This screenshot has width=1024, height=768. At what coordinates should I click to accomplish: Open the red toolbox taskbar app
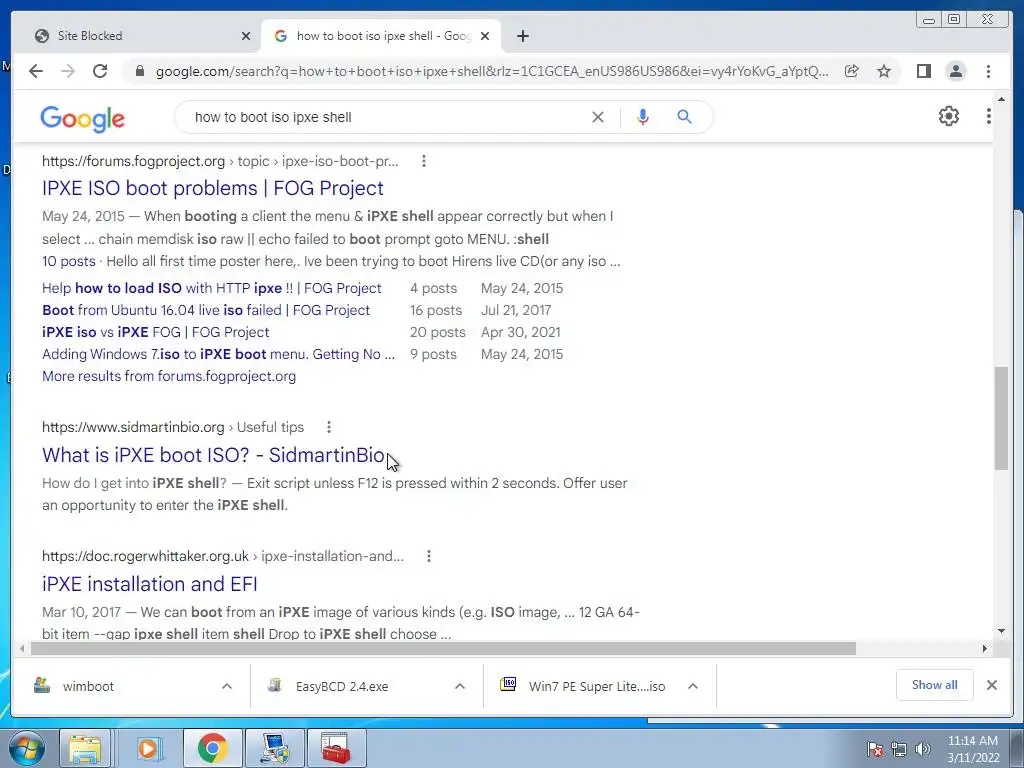coord(336,748)
